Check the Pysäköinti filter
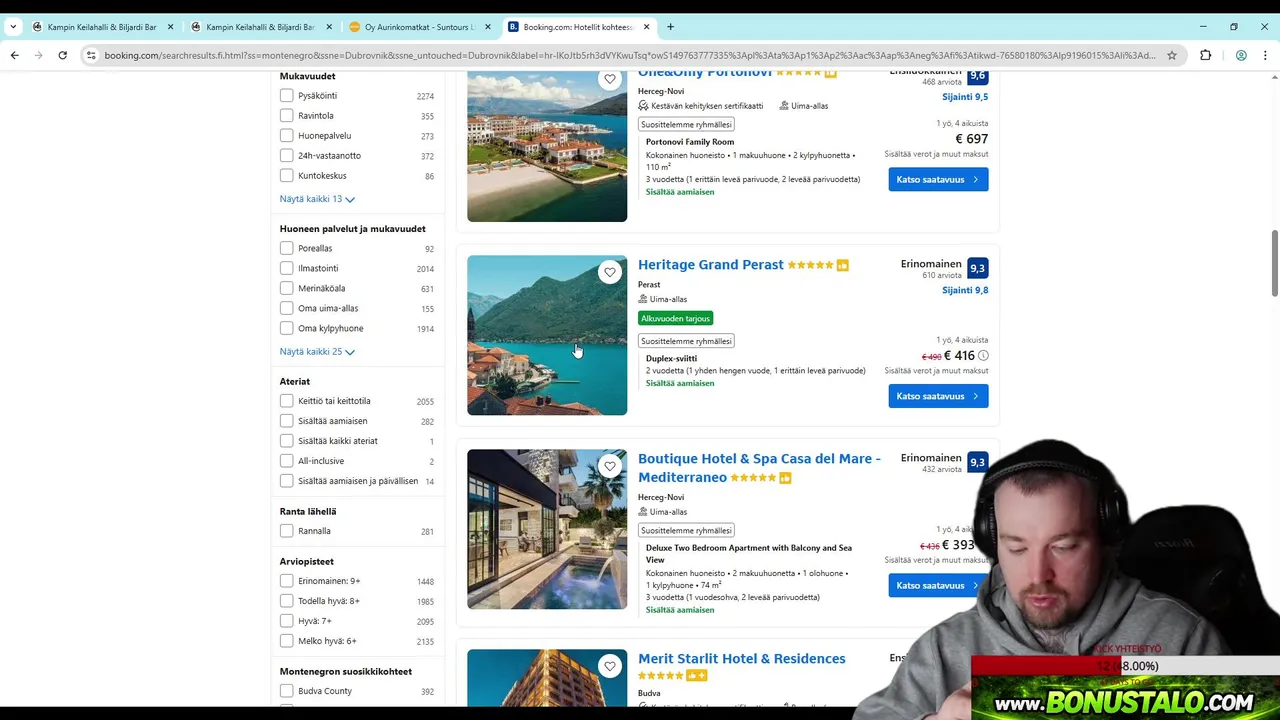The image size is (1280, 720). (287, 96)
